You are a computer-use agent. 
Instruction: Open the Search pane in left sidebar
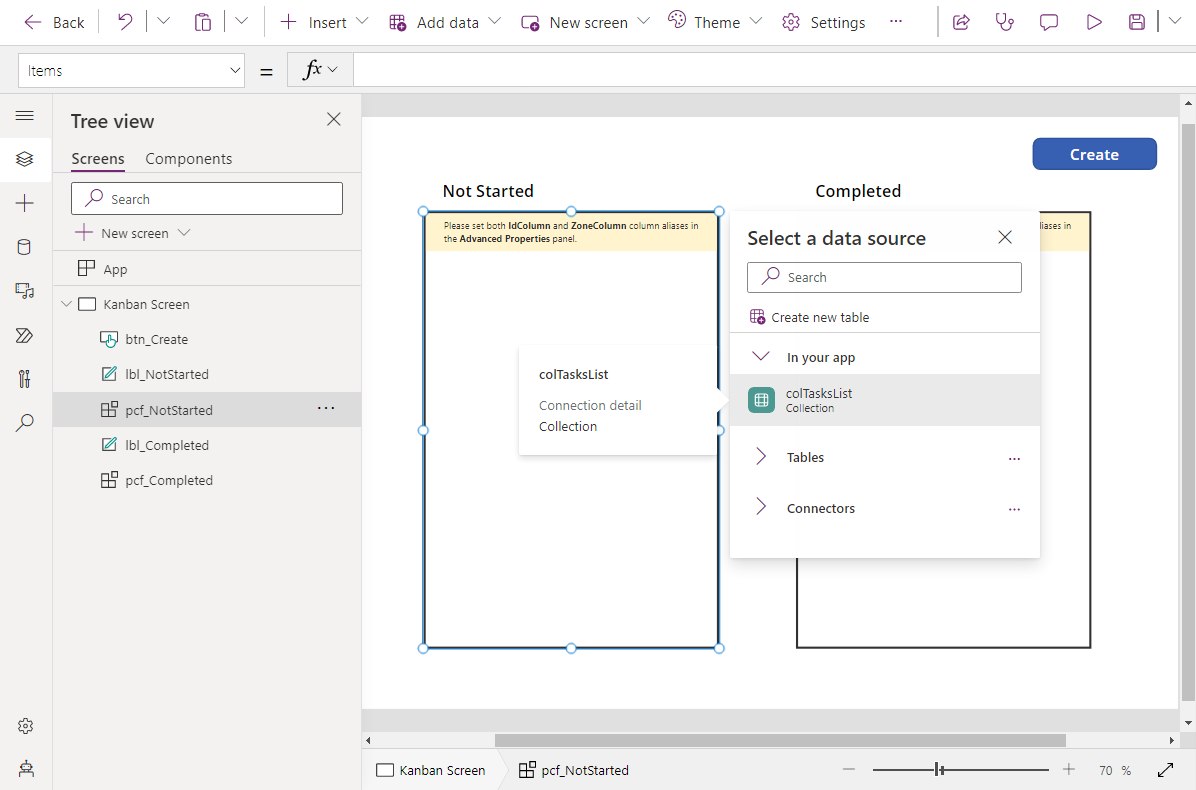click(x=25, y=423)
